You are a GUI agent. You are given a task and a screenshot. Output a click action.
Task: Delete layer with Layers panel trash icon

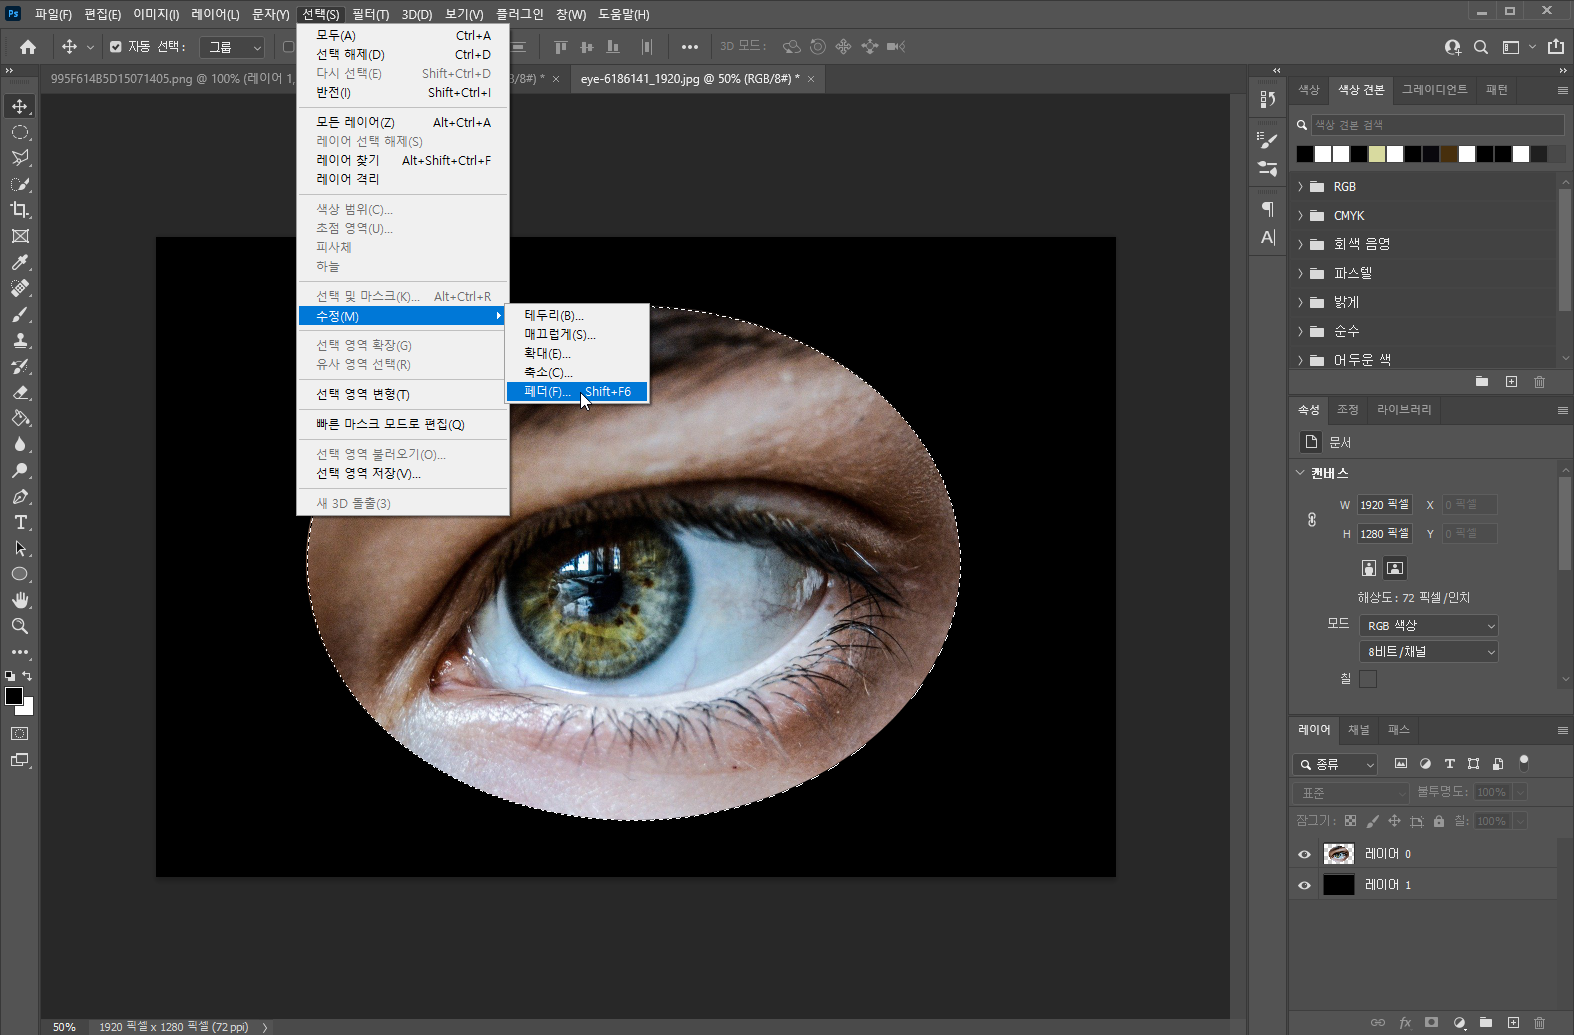pos(1540,1022)
